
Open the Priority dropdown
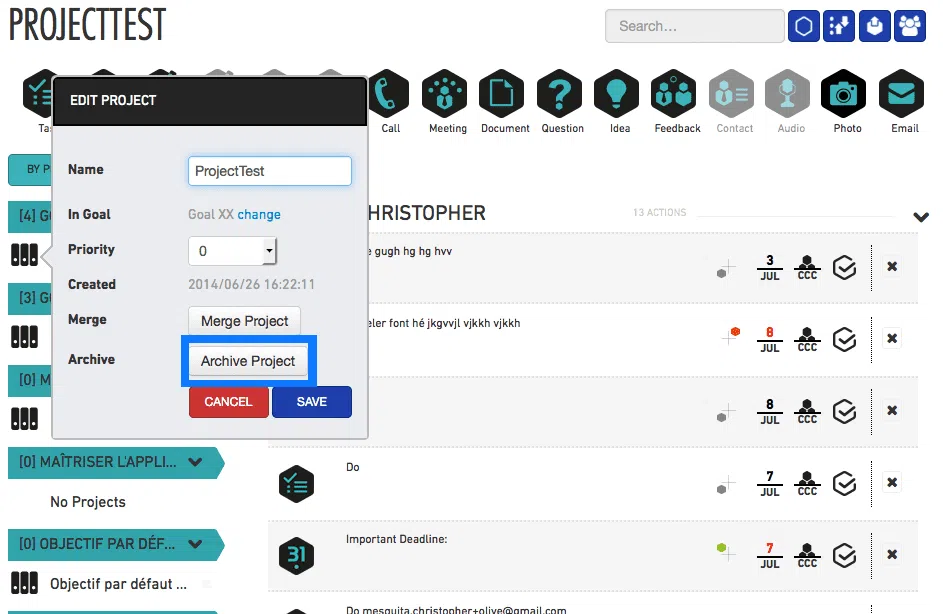(269, 250)
